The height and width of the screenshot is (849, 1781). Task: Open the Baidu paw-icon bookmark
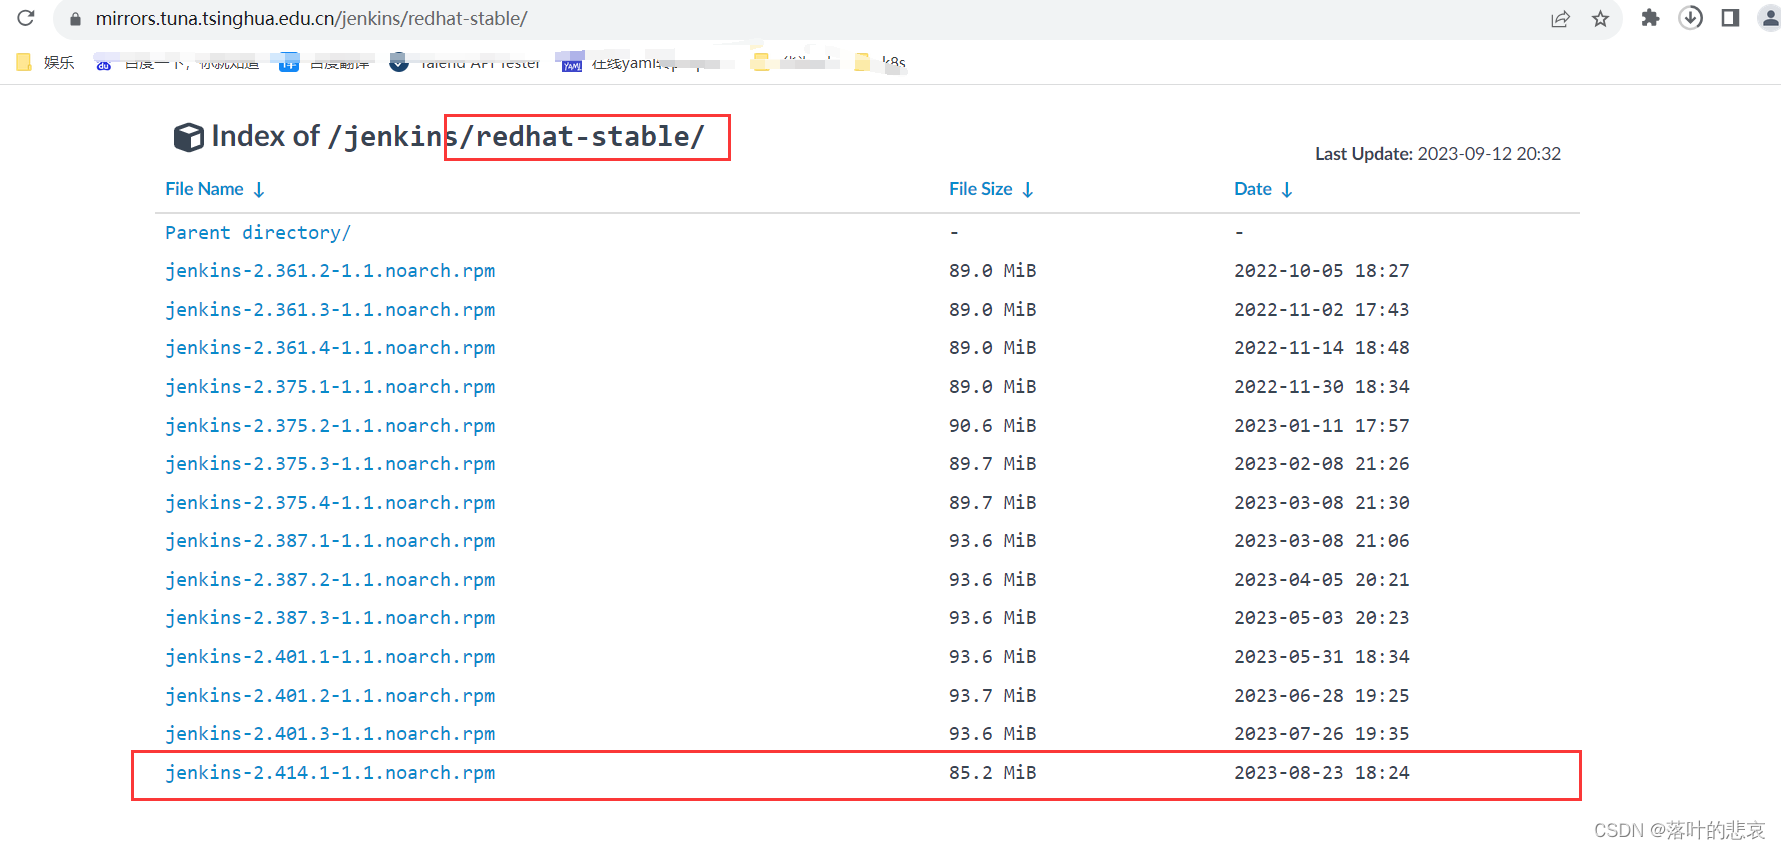pyautogui.click(x=177, y=63)
